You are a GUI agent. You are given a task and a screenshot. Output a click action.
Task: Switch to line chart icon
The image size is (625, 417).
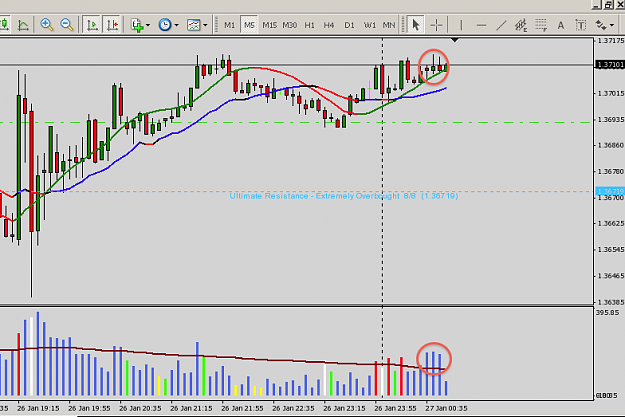tap(23, 25)
